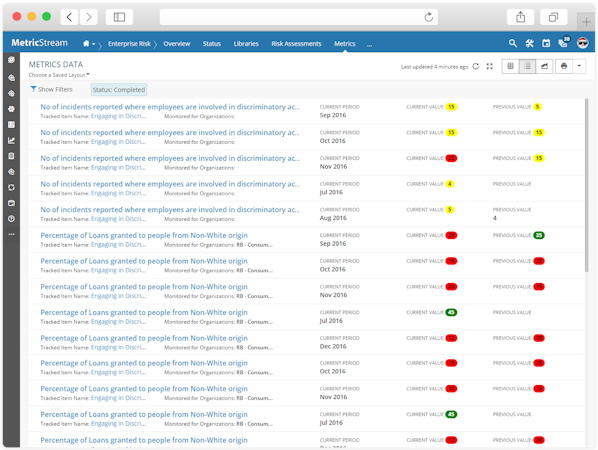Open the Enterprise Risk breadcrumb
Image resolution: width=598 pixels, height=450 pixels.
(x=129, y=43)
